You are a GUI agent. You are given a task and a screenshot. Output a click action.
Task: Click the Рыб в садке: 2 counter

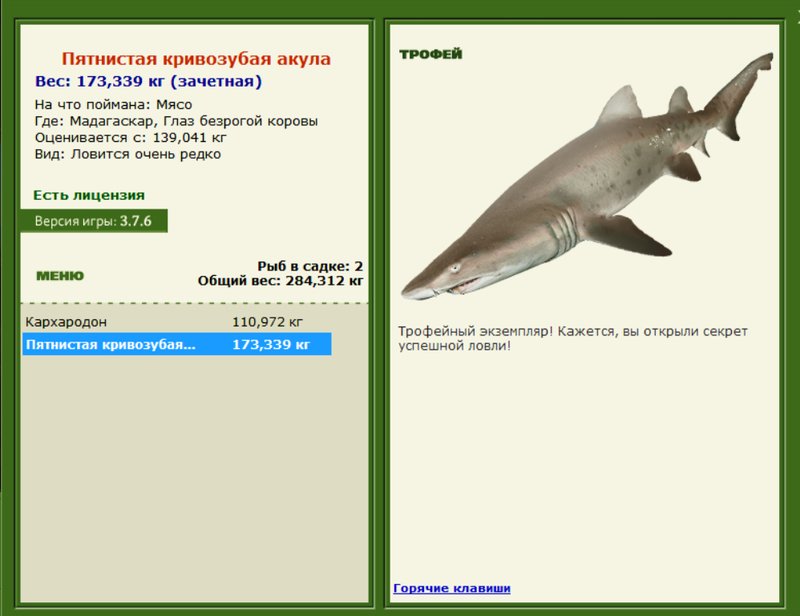(310, 266)
